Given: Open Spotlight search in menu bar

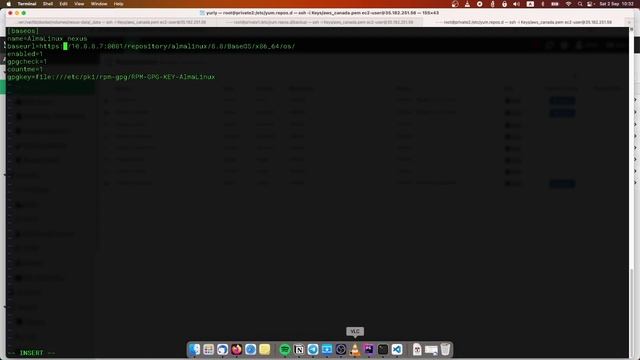Looking at the screenshot, I should click(x=580, y=4).
